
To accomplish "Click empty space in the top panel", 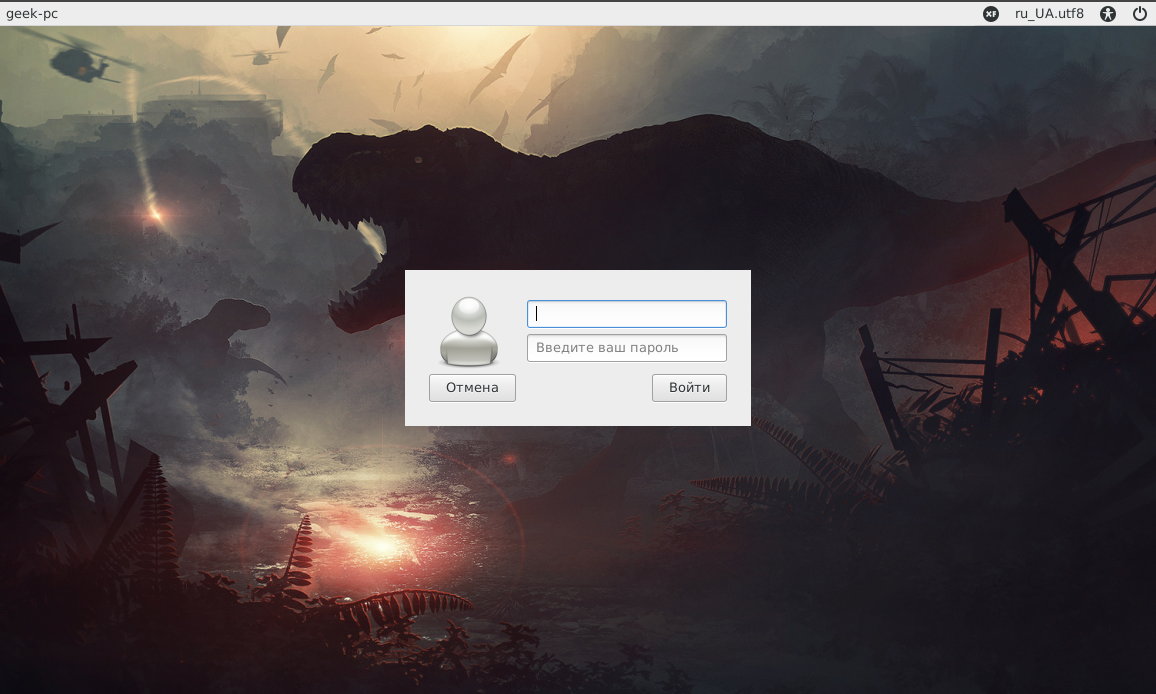I will (500, 14).
